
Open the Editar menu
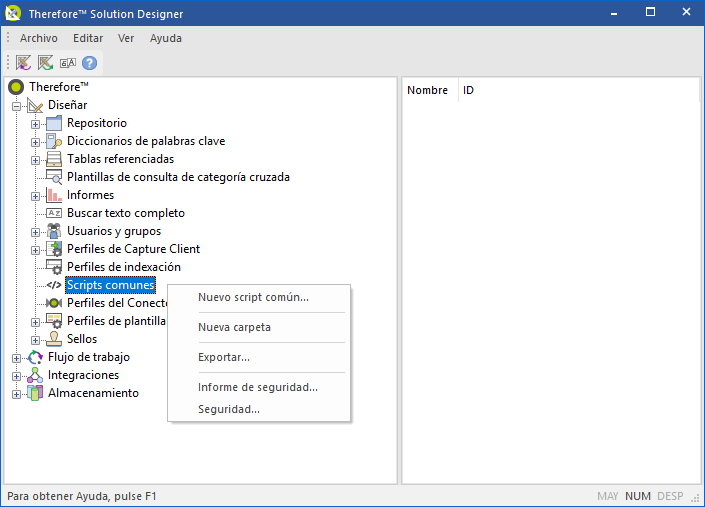coord(88,38)
